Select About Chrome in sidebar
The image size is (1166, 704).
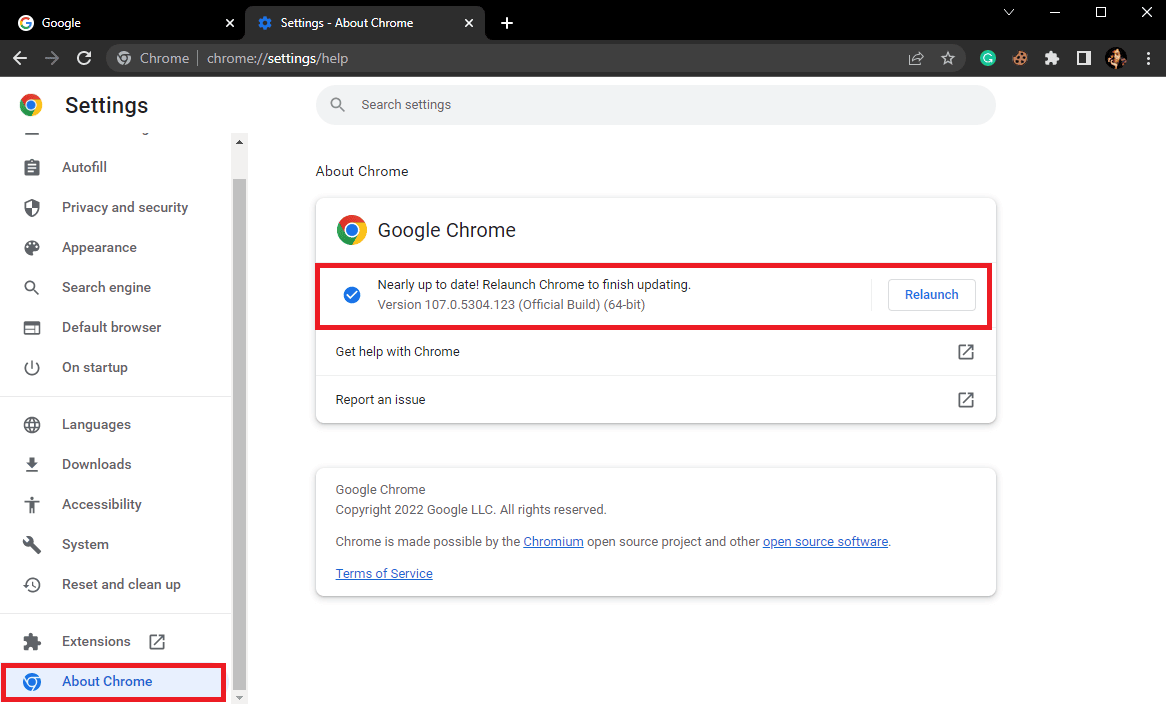pyautogui.click(x=113, y=682)
